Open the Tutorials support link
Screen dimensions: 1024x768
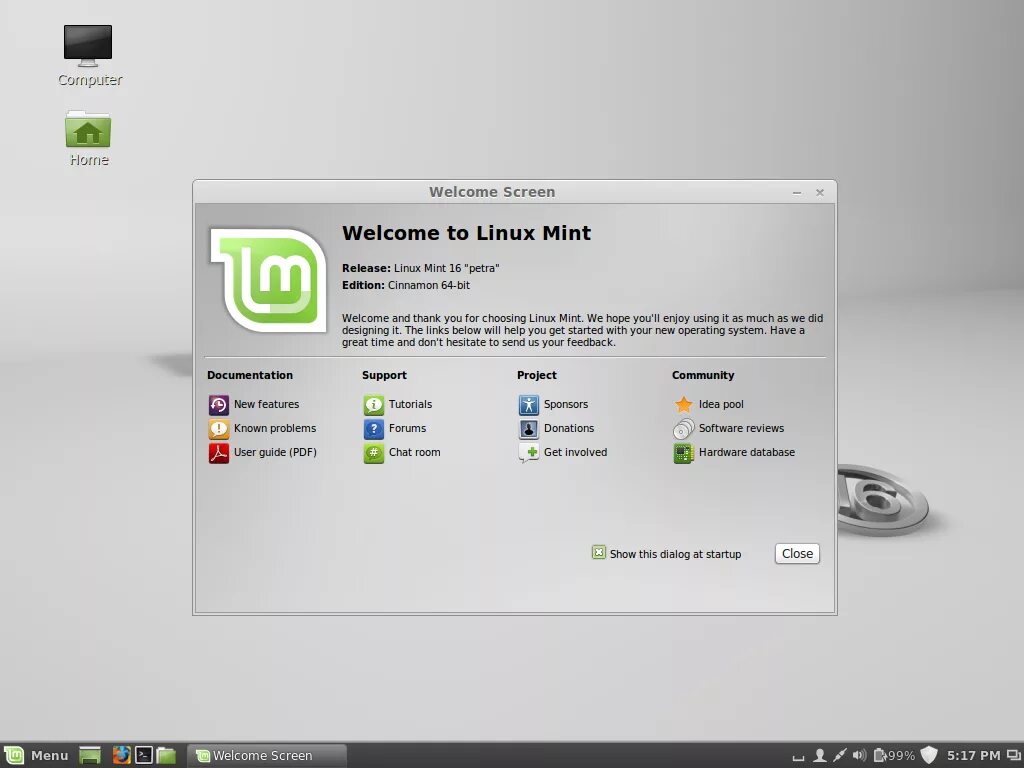(398, 404)
